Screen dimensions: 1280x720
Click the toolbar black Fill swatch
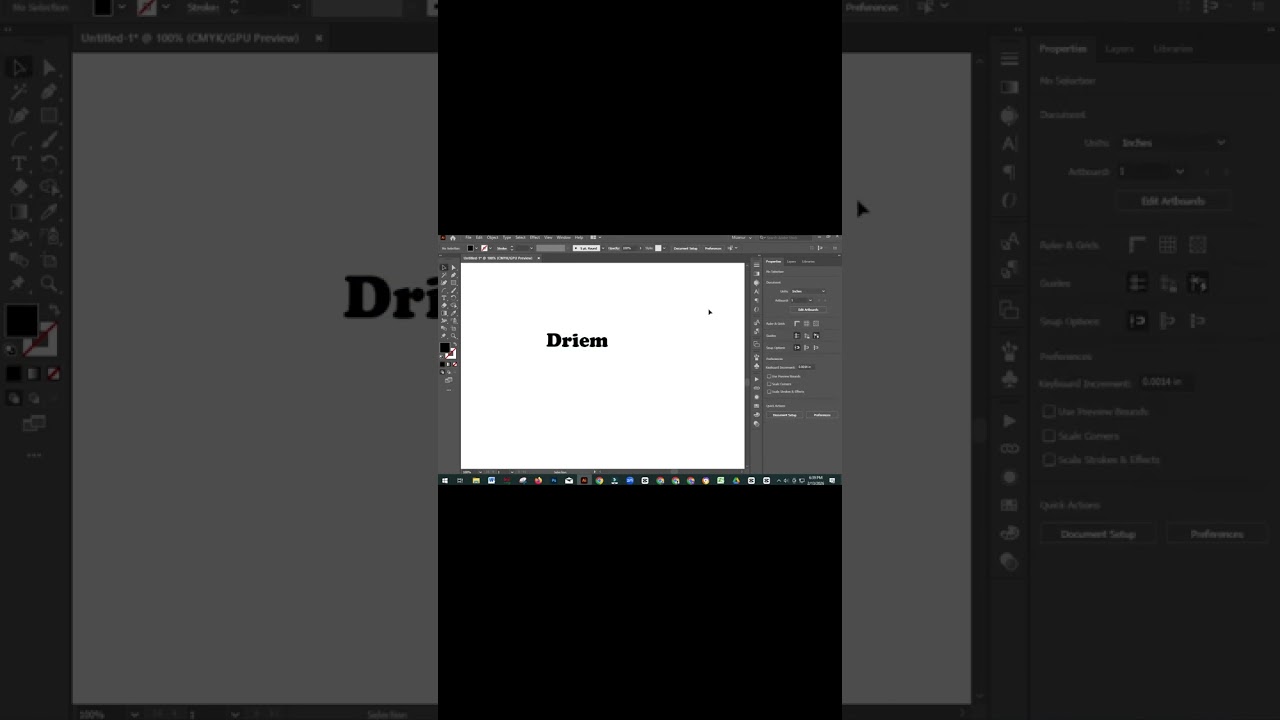click(x=445, y=347)
